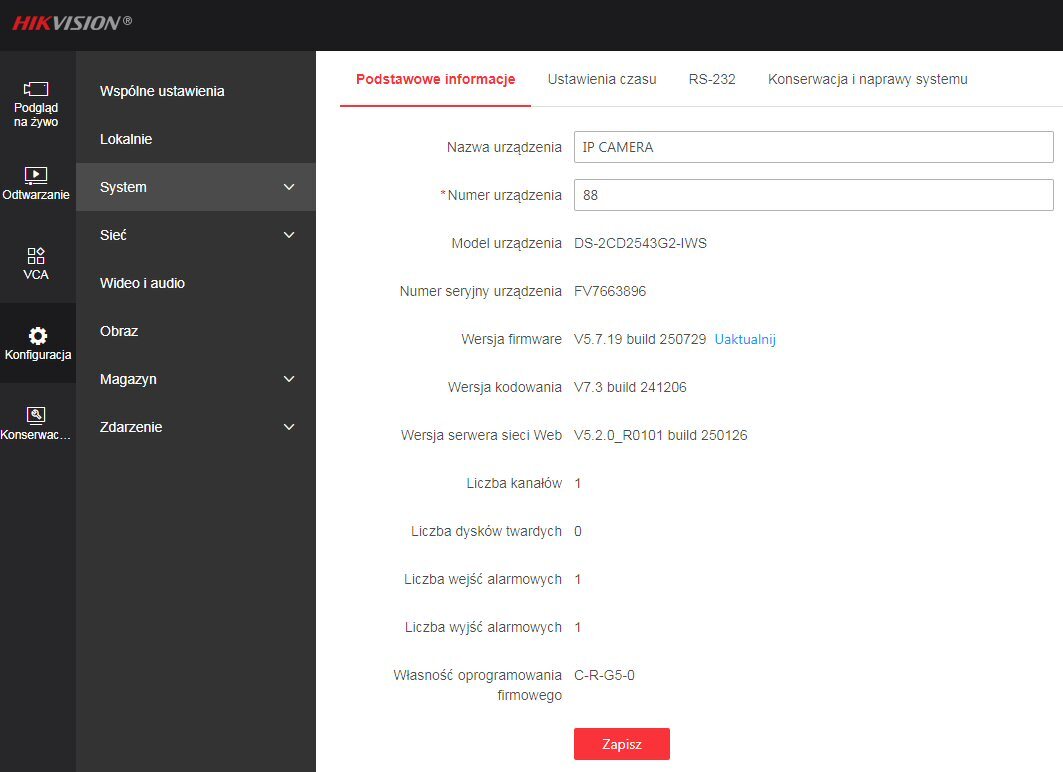Click the Uaktualnij firmware link
1063x772 pixels.
[745, 340]
